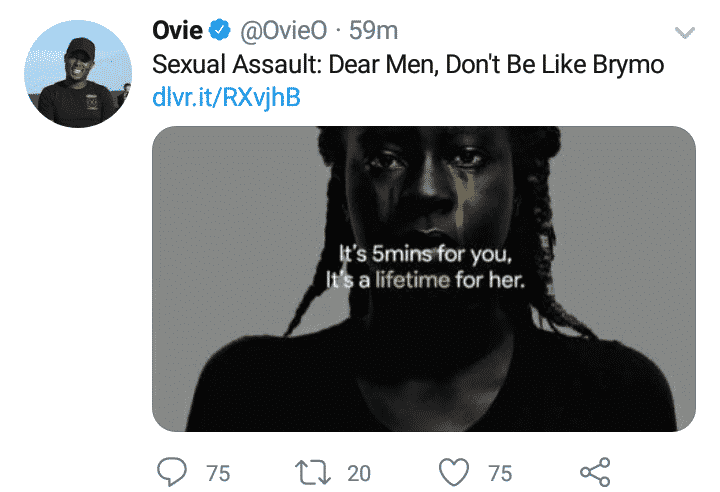
Task: Click the like count 75 next to heart
Action: coord(500,471)
